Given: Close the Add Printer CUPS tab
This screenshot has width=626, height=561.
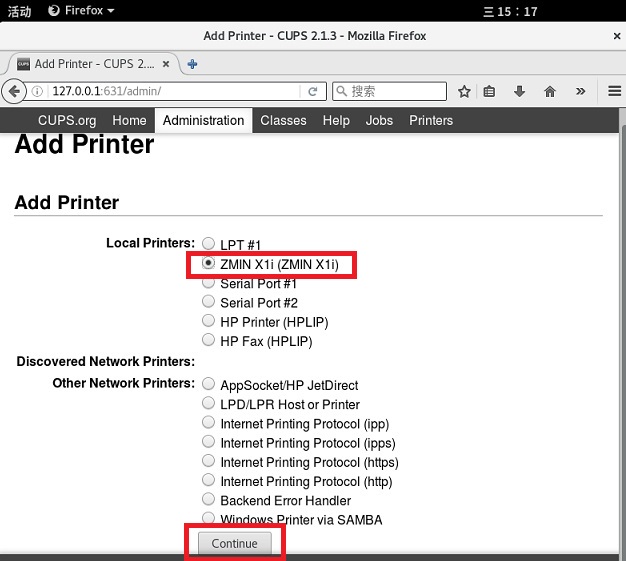Looking at the screenshot, I should [166, 64].
